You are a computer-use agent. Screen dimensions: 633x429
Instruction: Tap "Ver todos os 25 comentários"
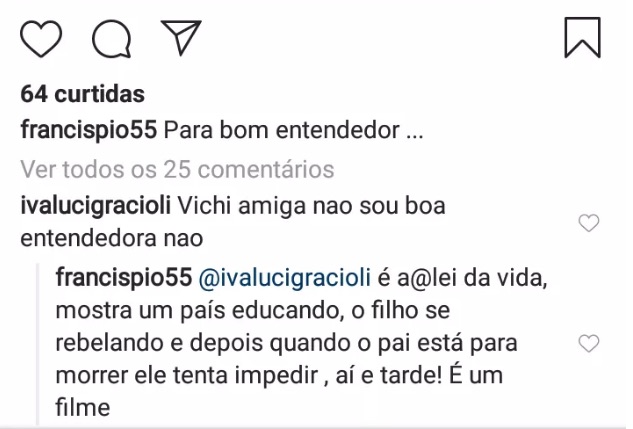(x=177, y=169)
